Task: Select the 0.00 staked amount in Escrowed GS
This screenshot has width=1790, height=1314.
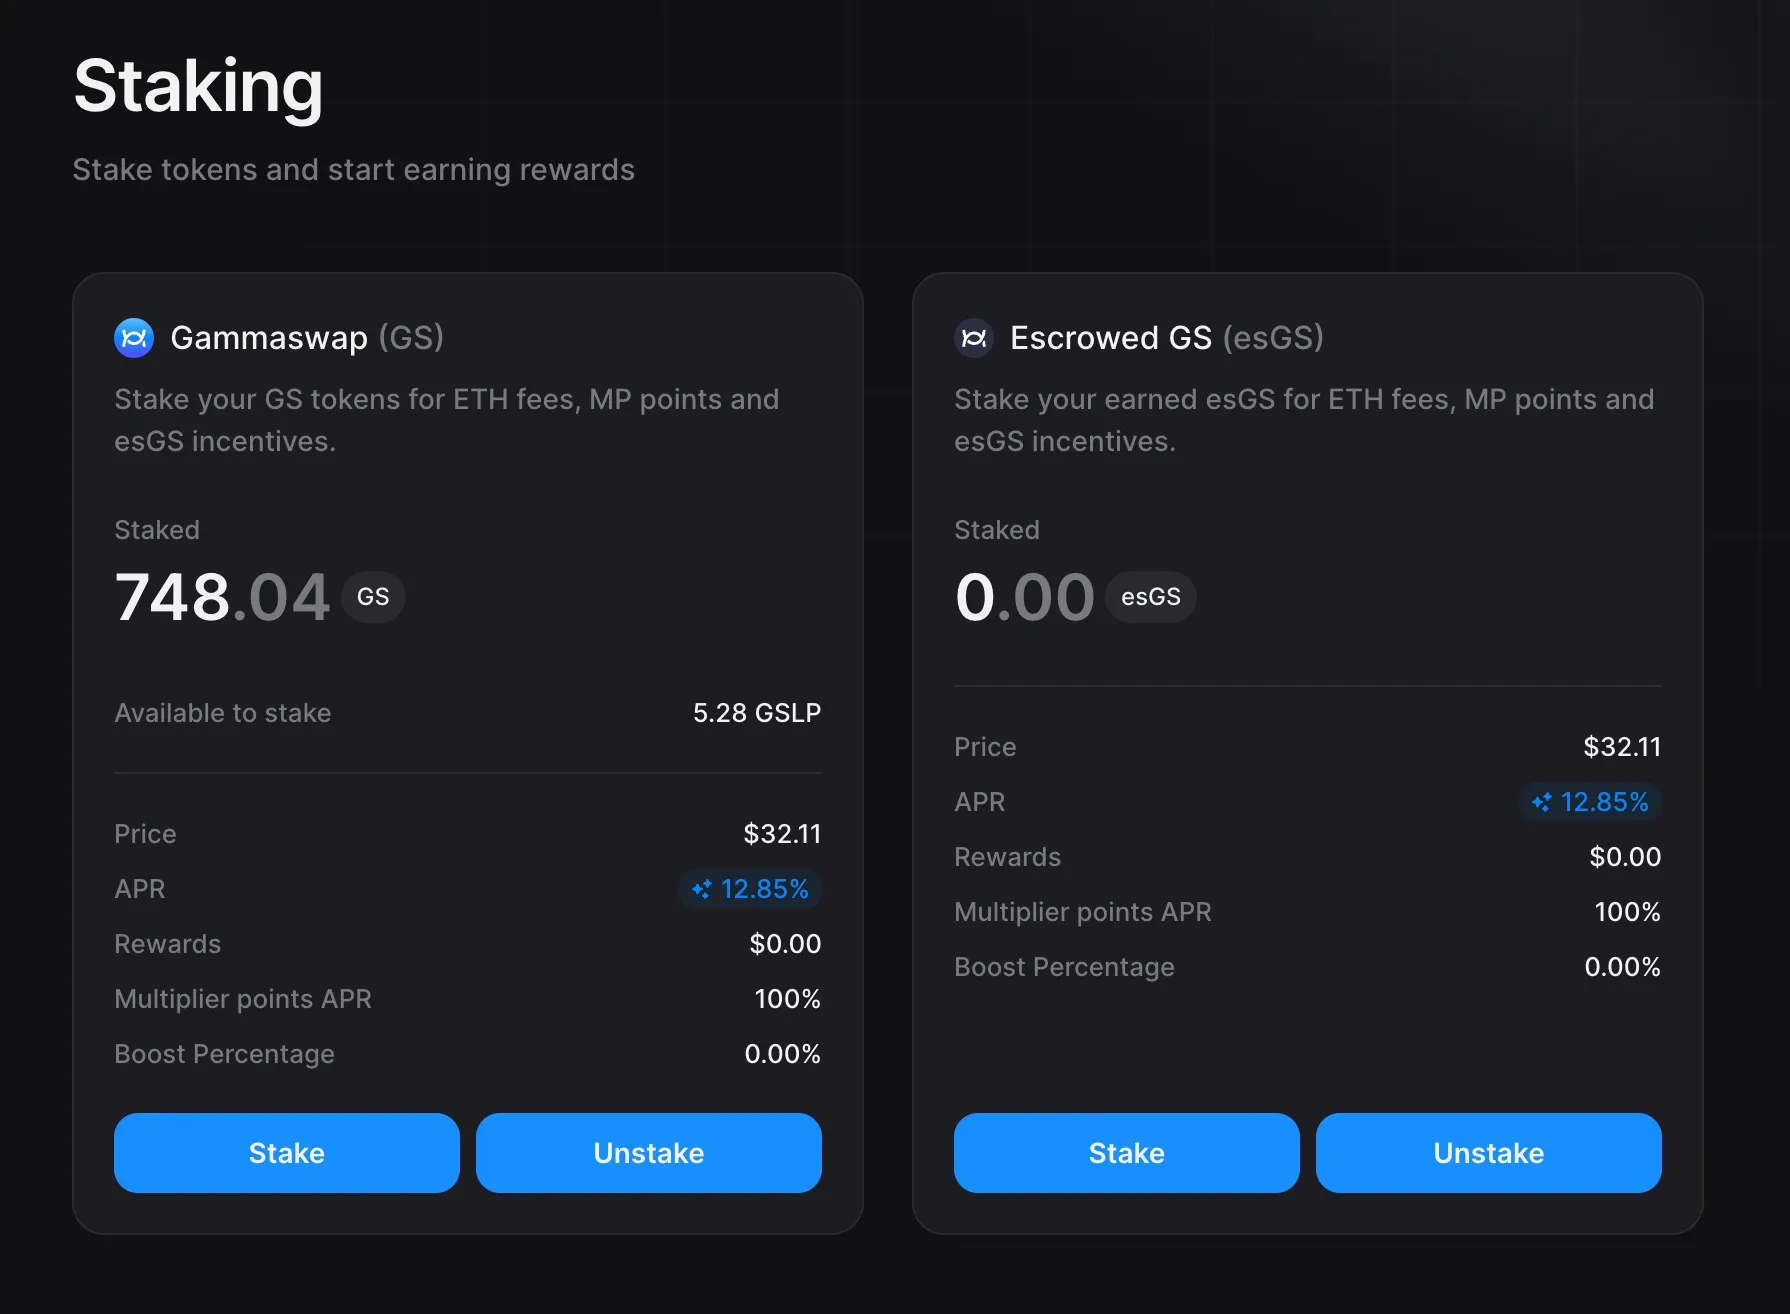Action: pyautogui.click(x=1024, y=597)
